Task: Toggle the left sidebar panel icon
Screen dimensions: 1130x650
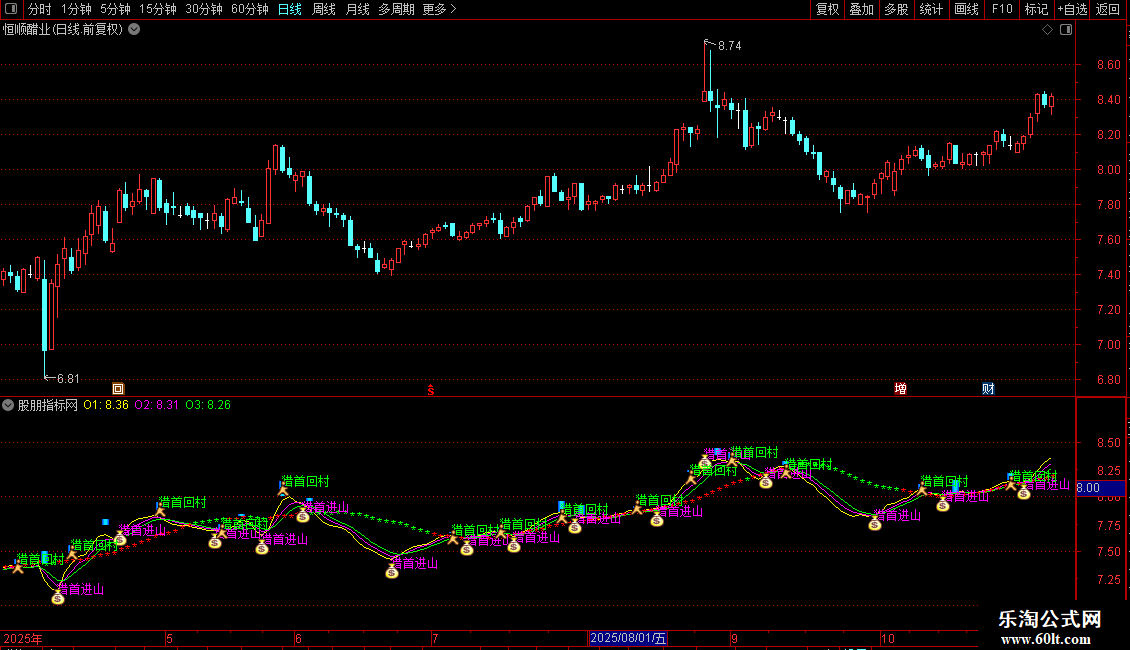Action: tap(11, 9)
